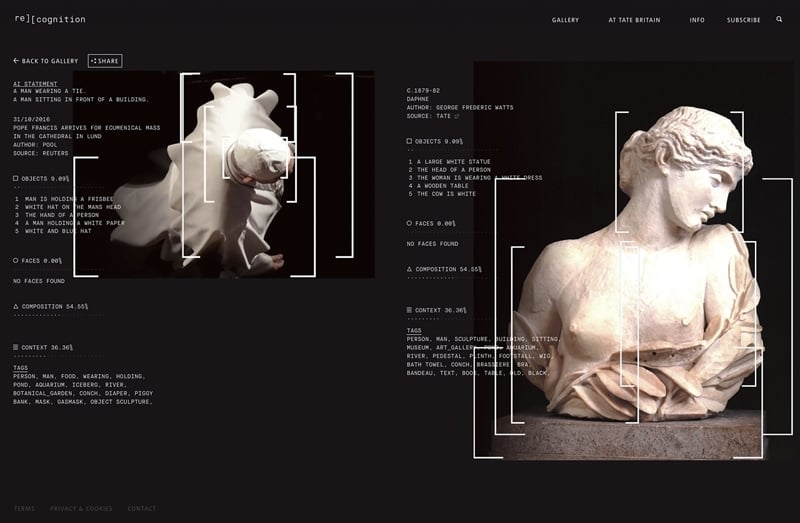Open the Contact footer link
This screenshot has width=800, height=523.
(142, 509)
